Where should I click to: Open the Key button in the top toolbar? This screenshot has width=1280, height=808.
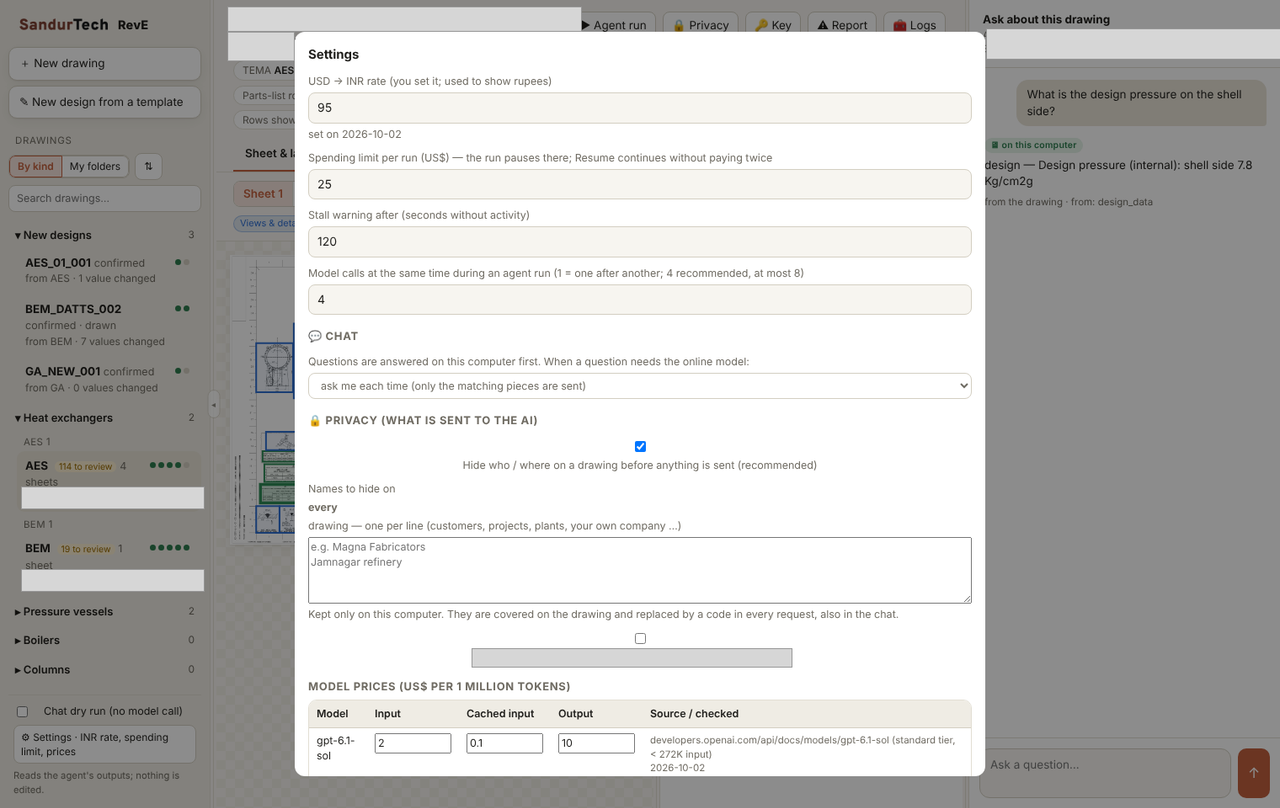click(x=773, y=25)
